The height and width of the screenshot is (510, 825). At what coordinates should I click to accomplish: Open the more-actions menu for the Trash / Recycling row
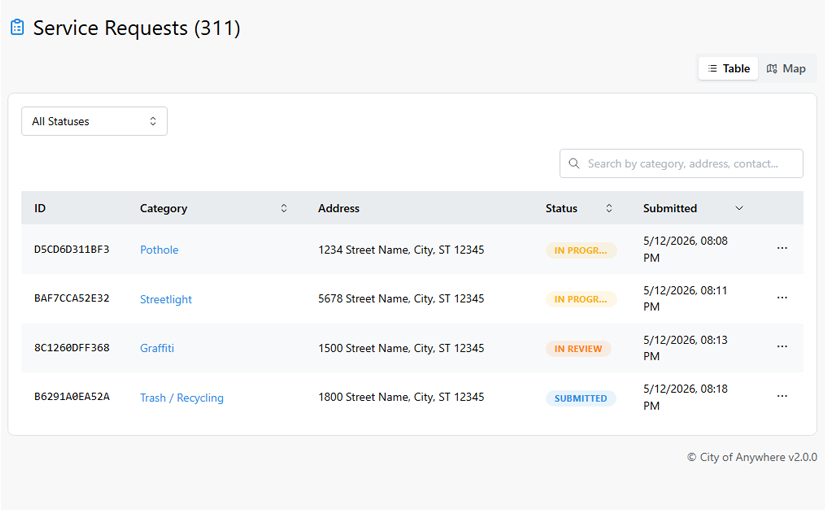[782, 396]
